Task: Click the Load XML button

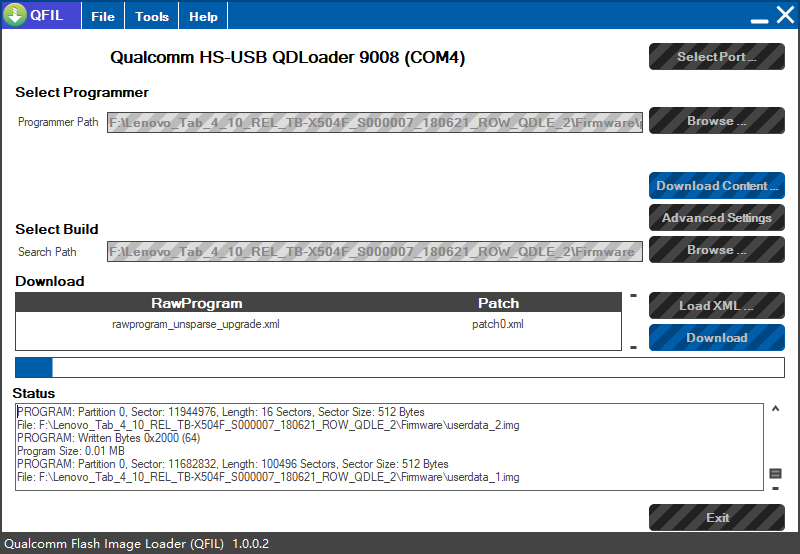Action: click(x=716, y=306)
